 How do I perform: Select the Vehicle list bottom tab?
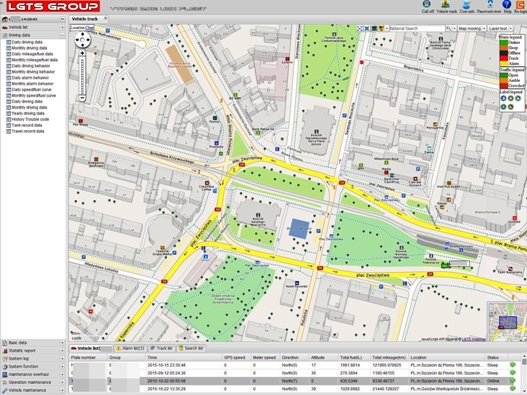(91, 348)
